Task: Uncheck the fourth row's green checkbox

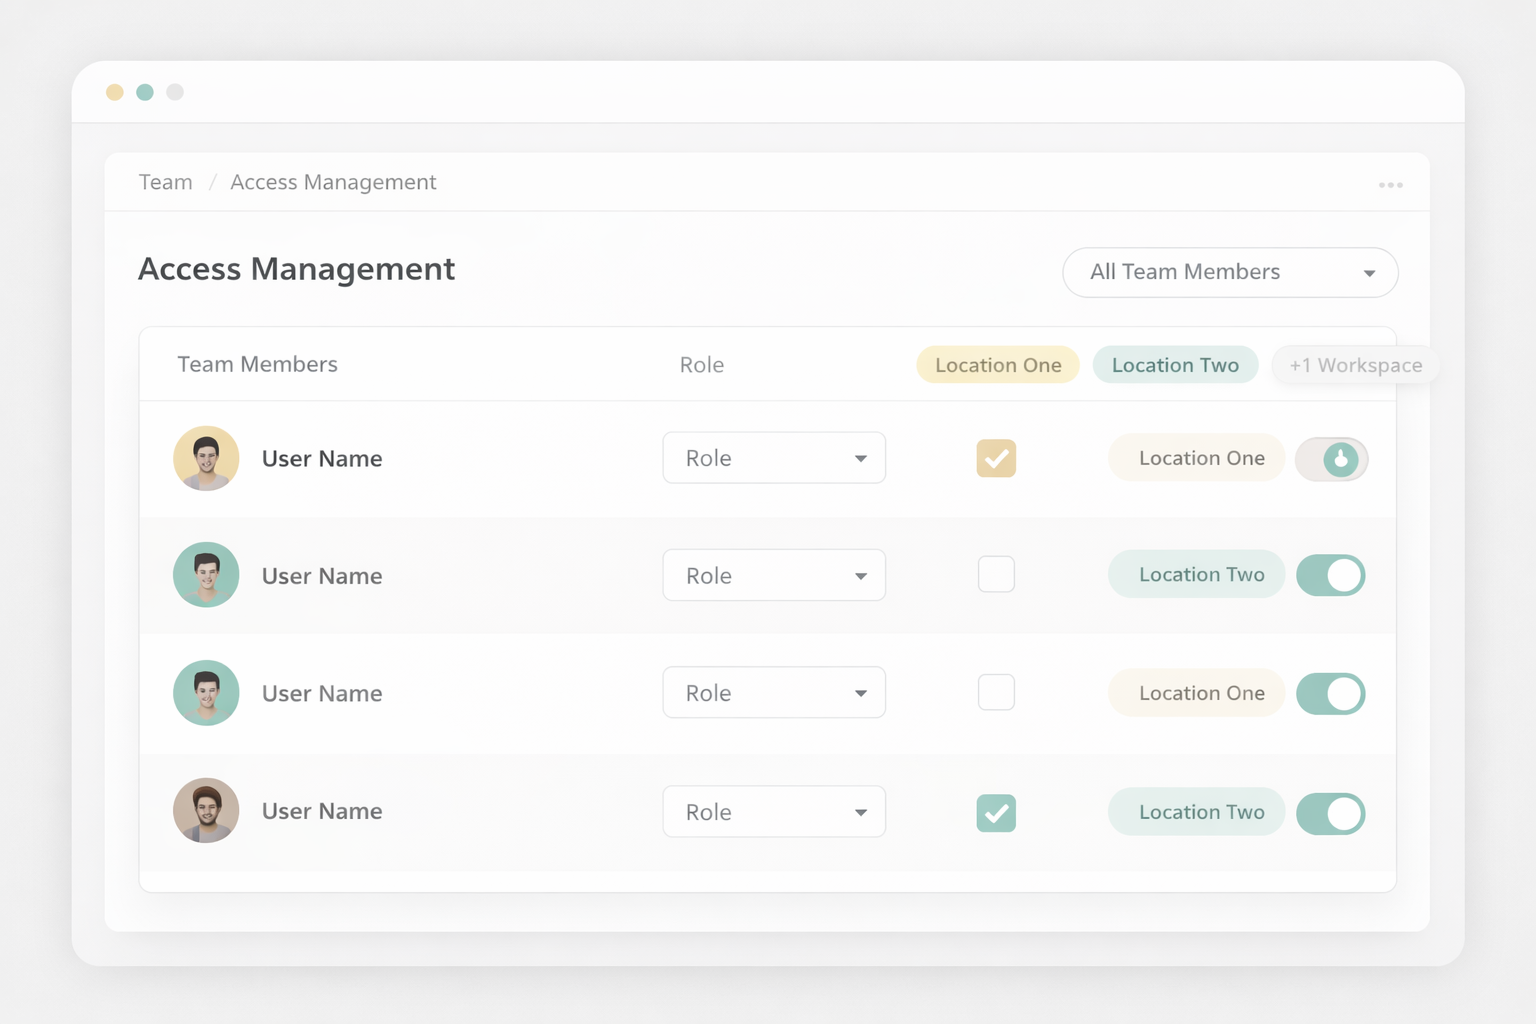Action: 996,813
